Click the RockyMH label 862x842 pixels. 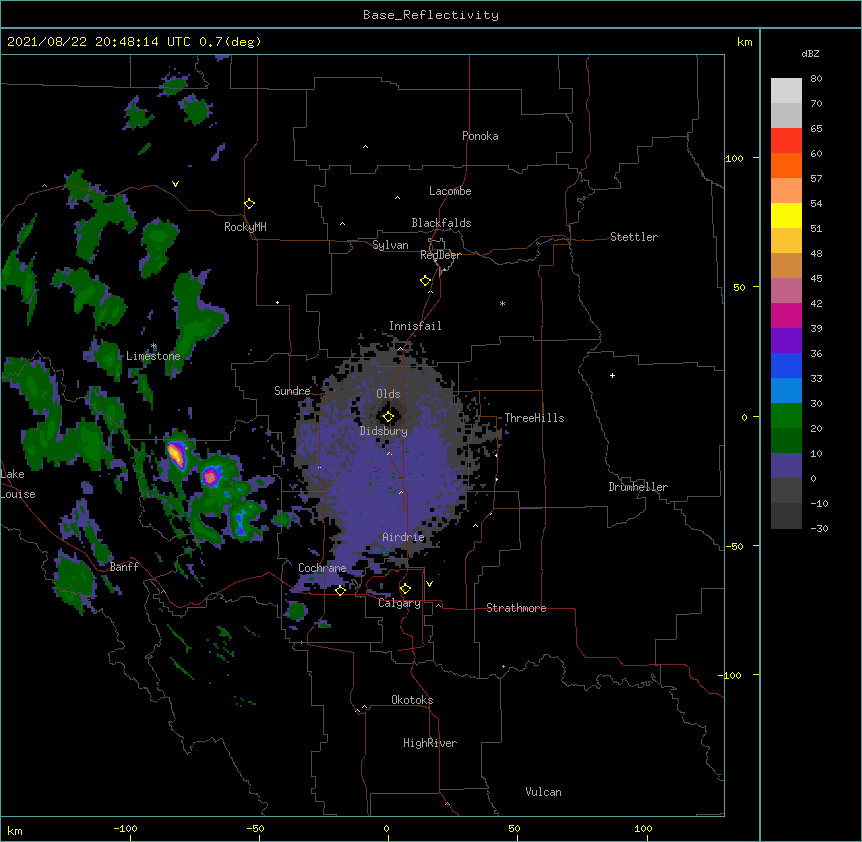click(245, 227)
